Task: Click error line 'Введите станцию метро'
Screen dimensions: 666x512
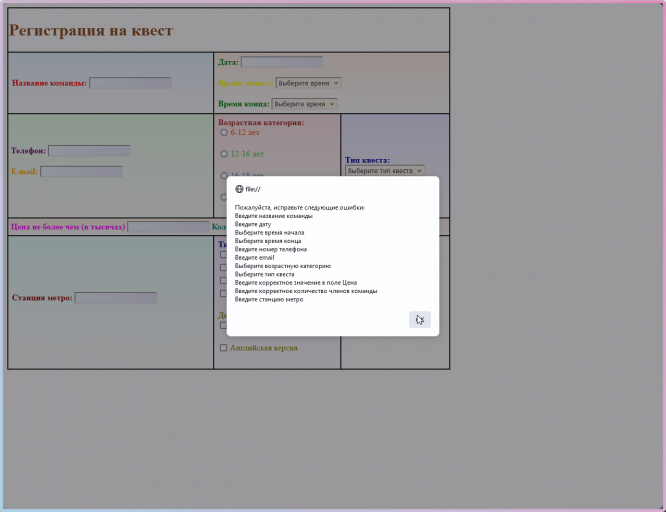Action: [269, 300]
